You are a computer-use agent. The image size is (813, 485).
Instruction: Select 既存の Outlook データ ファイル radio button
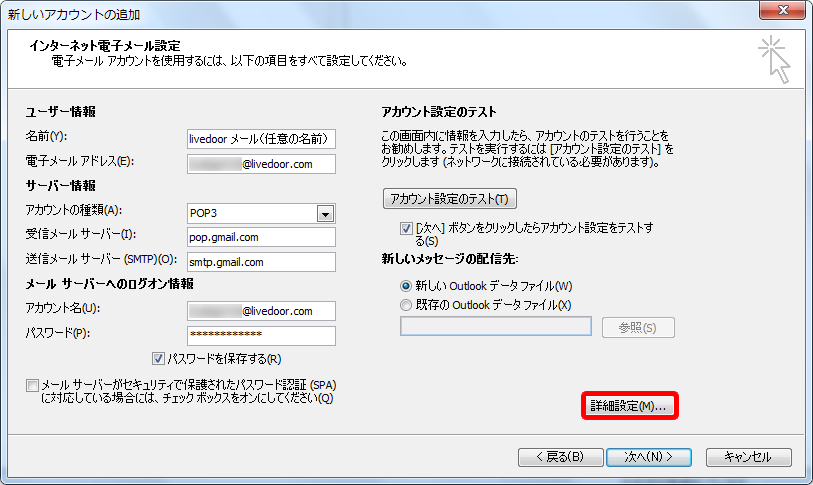[x=405, y=305]
